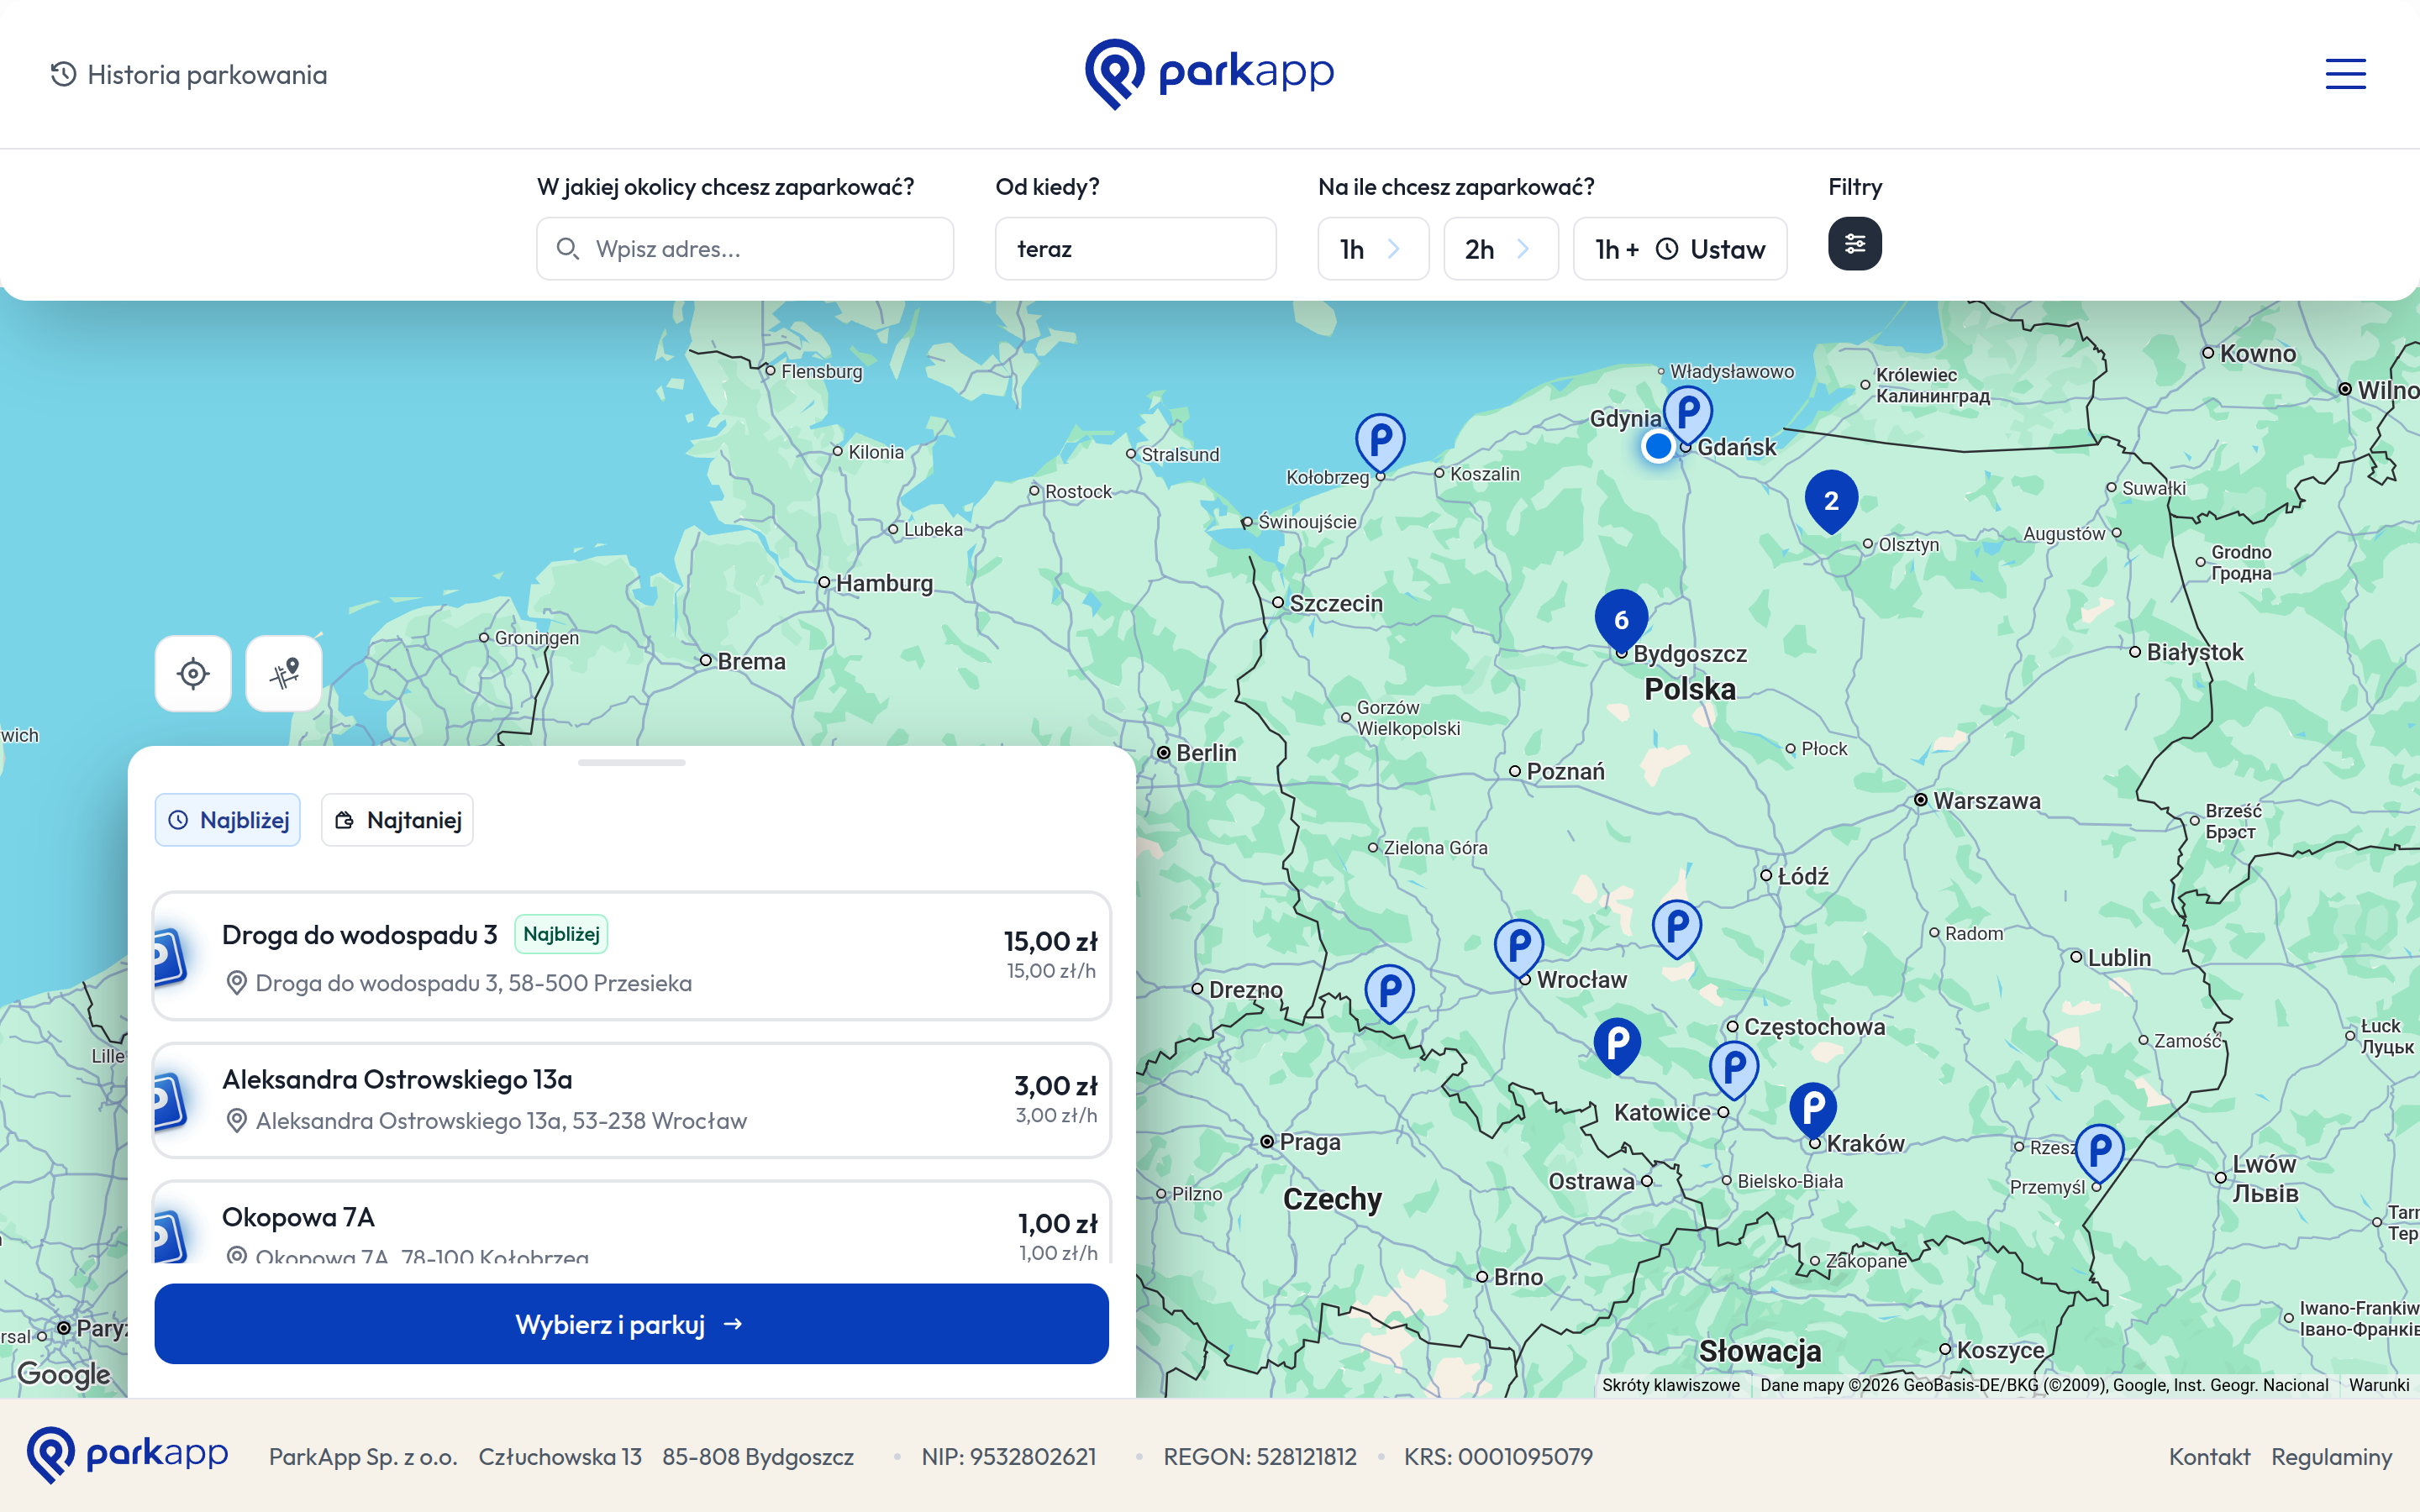2420x1512 pixels.
Task: Select the parking pin west of Wrocław near Czech border
Action: click(1389, 994)
